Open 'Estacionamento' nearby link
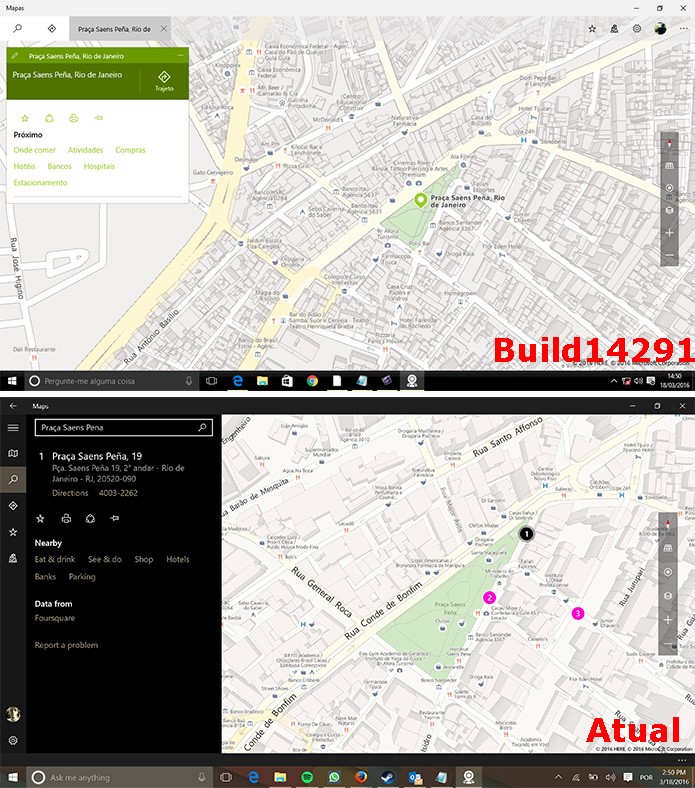The width and height of the screenshot is (695, 788). click(40, 182)
